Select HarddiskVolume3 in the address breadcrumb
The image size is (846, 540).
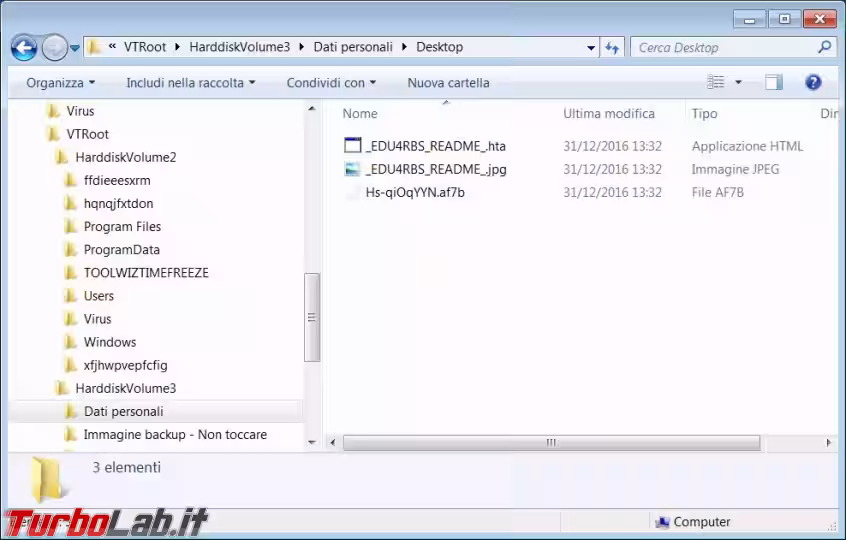240,47
